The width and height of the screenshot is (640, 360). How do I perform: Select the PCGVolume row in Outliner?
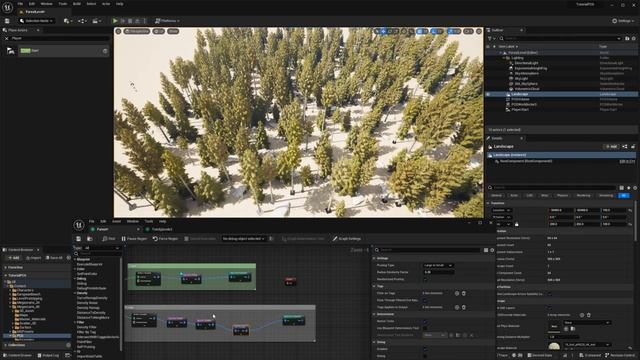(x=562, y=99)
